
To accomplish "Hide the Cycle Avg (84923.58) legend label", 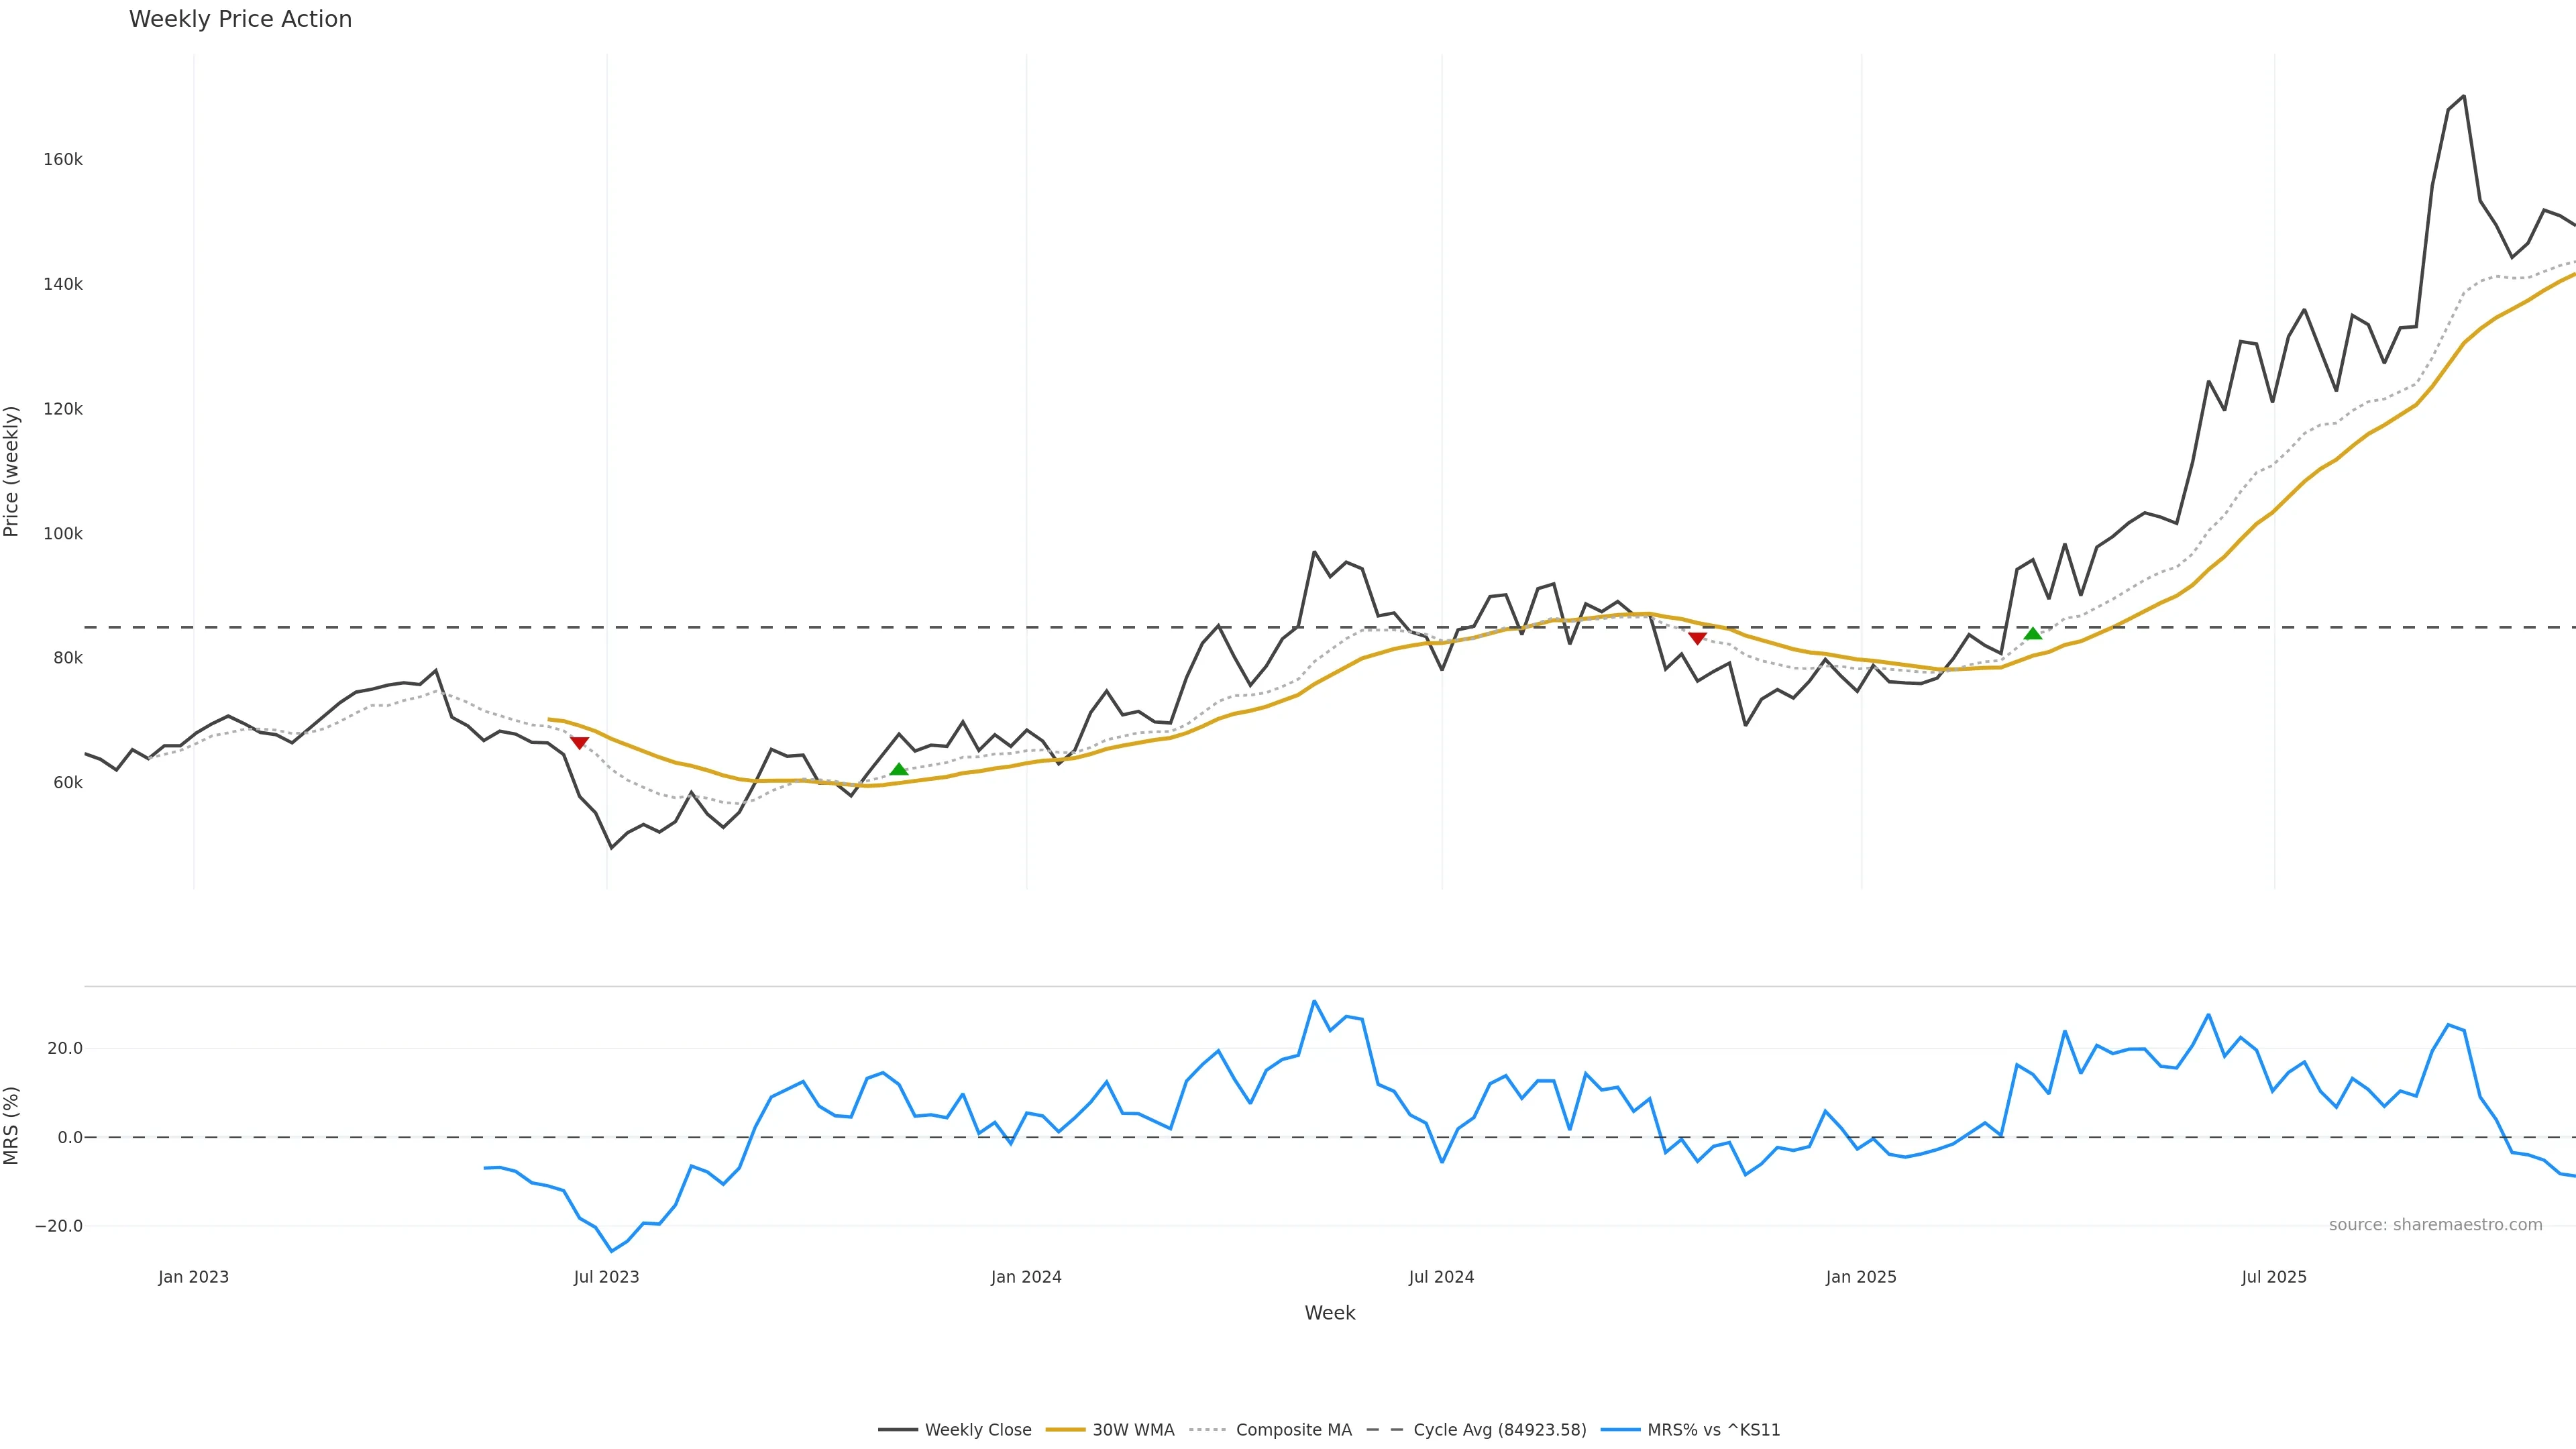I will point(1499,1430).
